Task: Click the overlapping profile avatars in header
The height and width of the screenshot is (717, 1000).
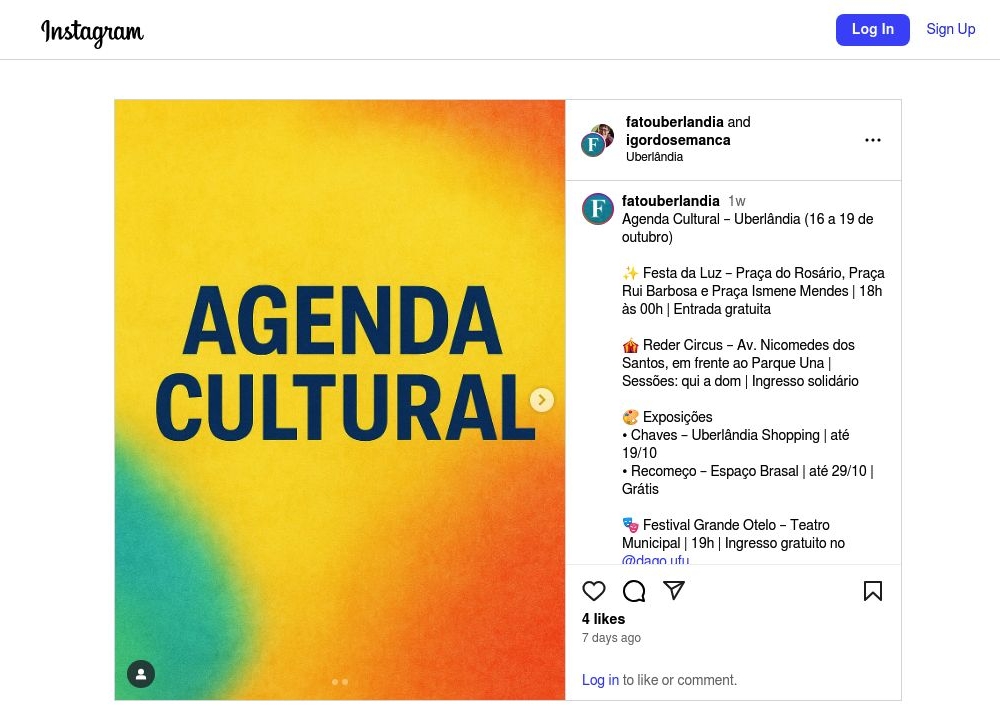Action: [598, 140]
